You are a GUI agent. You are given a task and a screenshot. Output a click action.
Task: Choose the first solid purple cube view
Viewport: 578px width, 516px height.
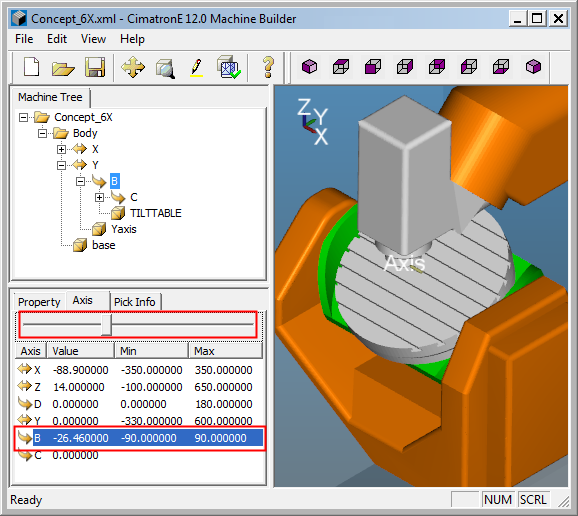(x=309, y=67)
